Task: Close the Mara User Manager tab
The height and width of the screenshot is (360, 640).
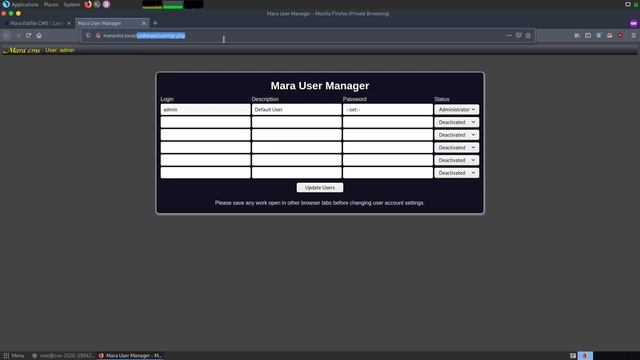Action: pos(144,23)
